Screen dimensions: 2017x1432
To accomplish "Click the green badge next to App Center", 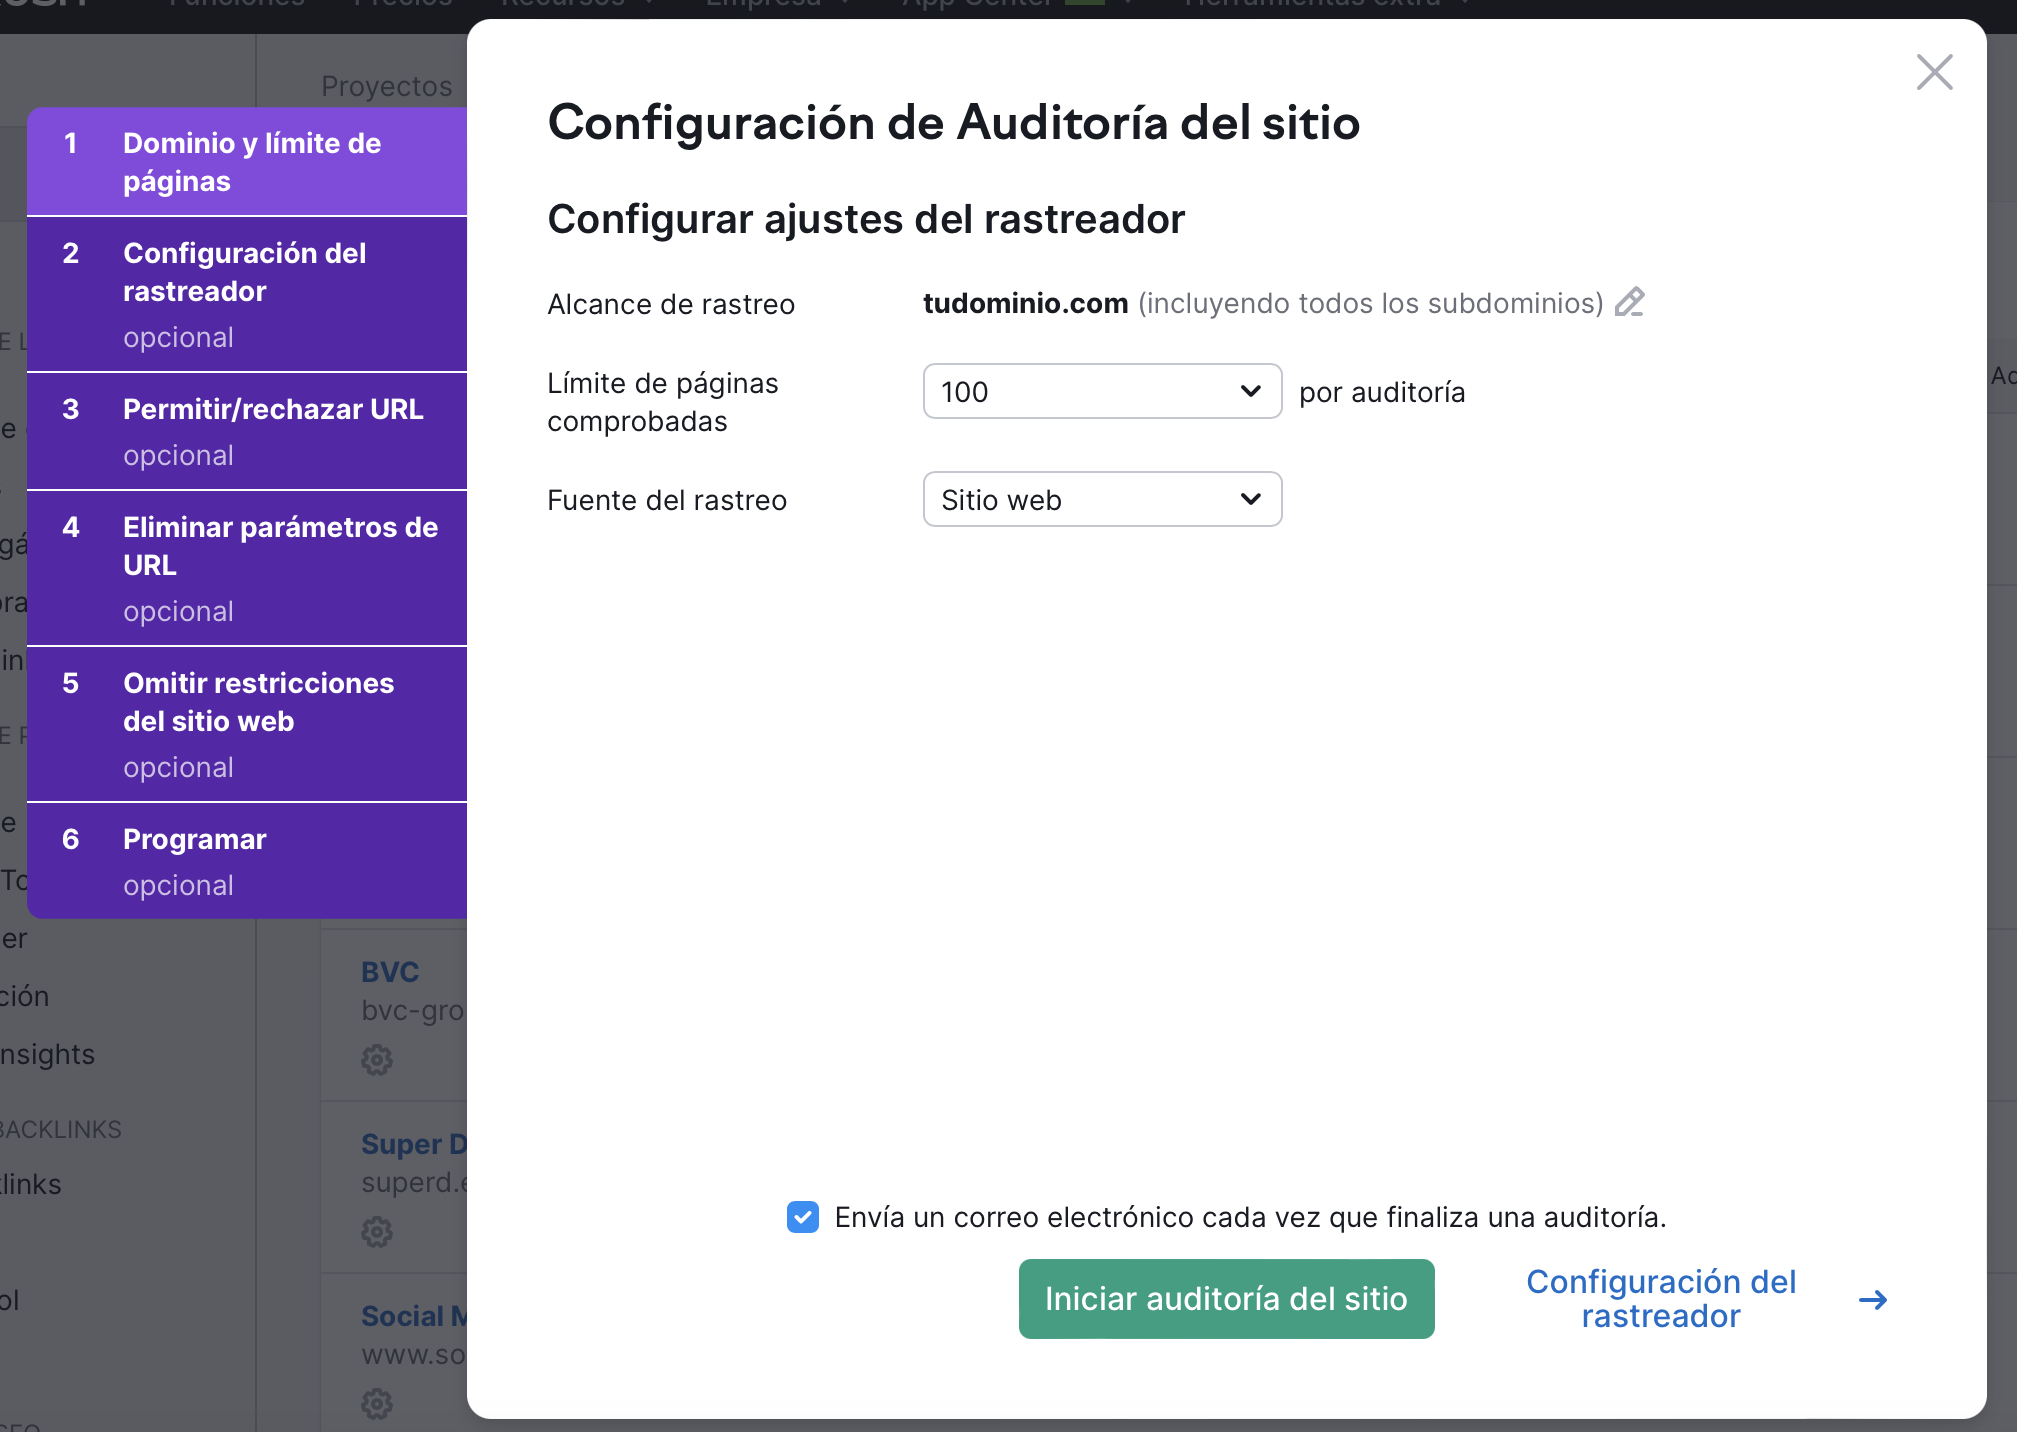I will point(1089,4).
